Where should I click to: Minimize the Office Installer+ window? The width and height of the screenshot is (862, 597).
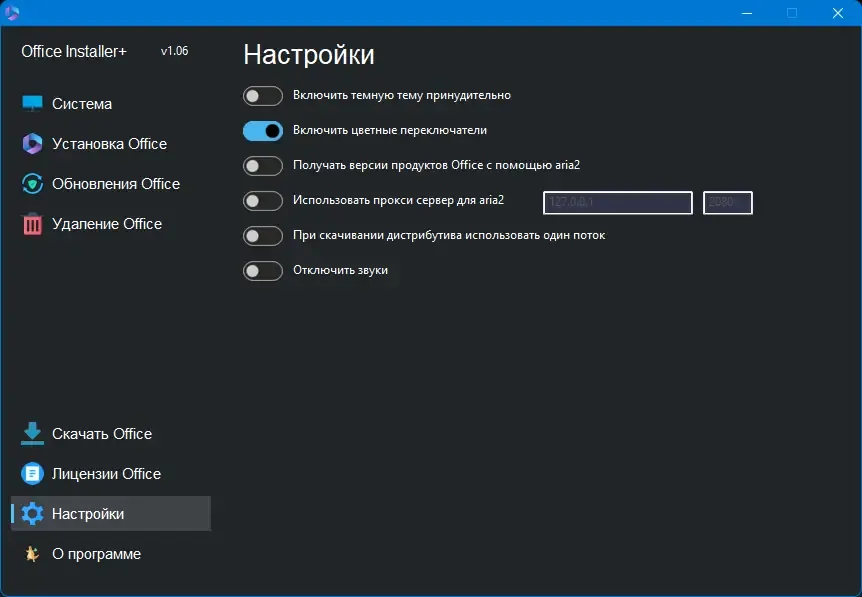[747, 13]
